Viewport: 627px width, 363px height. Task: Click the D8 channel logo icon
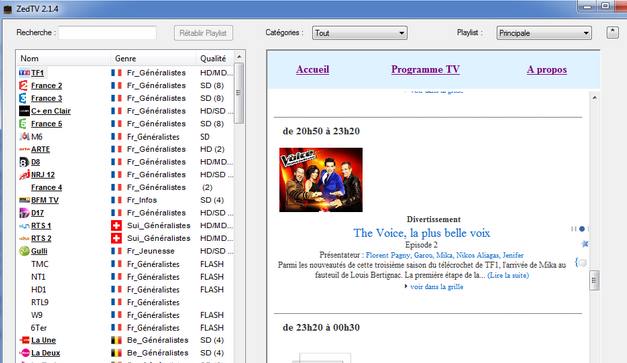click(x=24, y=162)
